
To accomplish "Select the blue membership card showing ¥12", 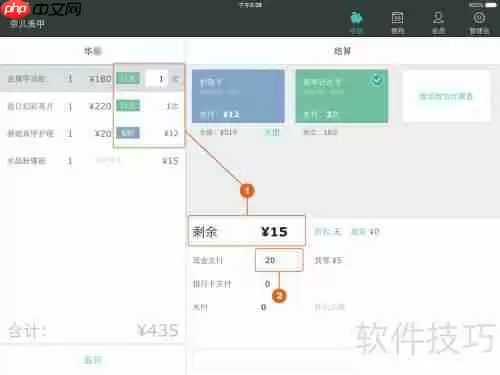I will pos(238,96).
